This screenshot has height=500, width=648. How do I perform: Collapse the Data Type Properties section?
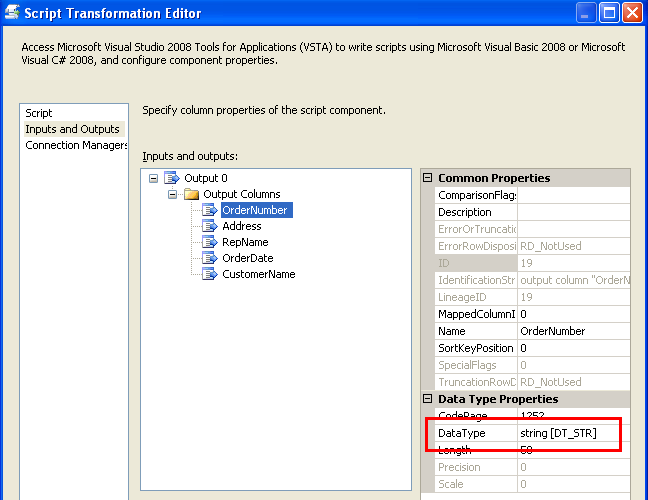pyautogui.click(x=428, y=399)
